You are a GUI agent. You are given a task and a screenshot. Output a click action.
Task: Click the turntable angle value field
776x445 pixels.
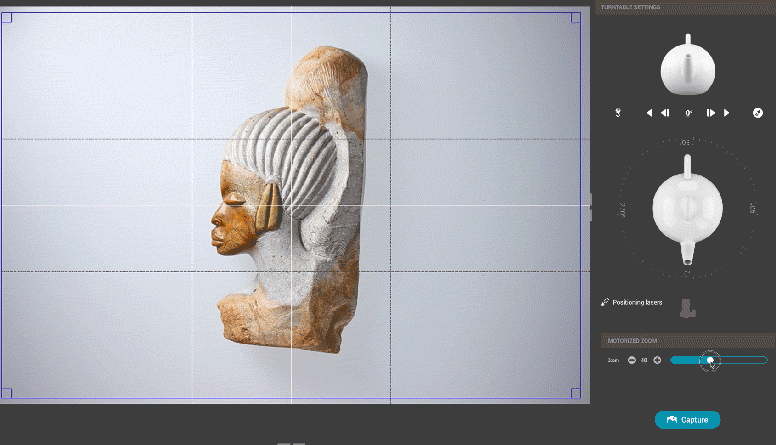point(688,113)
